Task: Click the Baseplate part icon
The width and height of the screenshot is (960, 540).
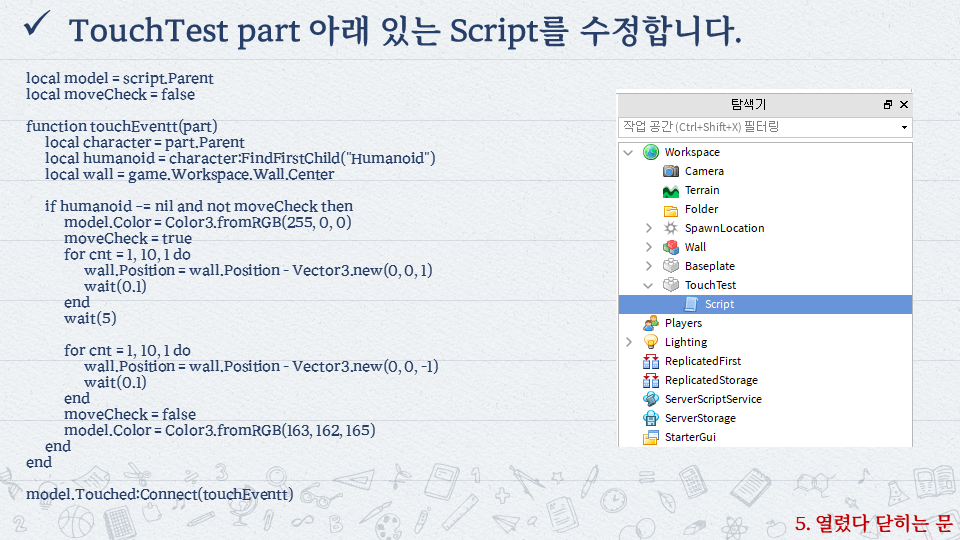Action: point(671,266)
